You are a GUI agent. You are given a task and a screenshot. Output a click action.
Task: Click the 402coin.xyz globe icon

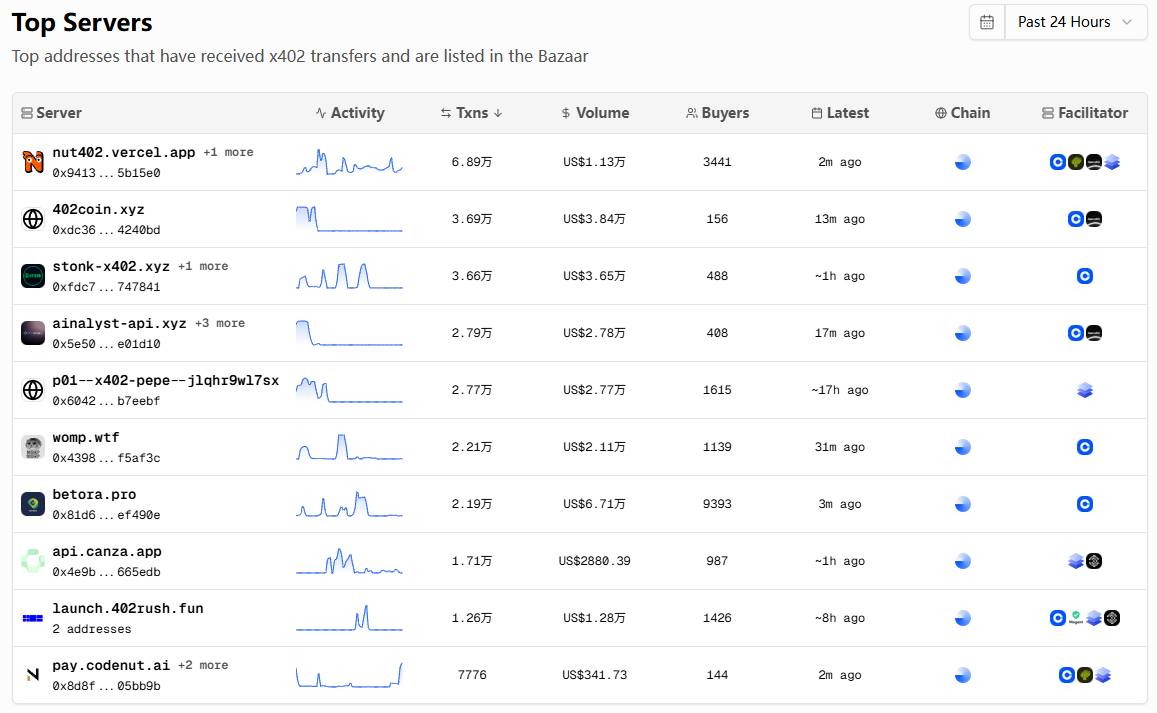tap(33, 219)
